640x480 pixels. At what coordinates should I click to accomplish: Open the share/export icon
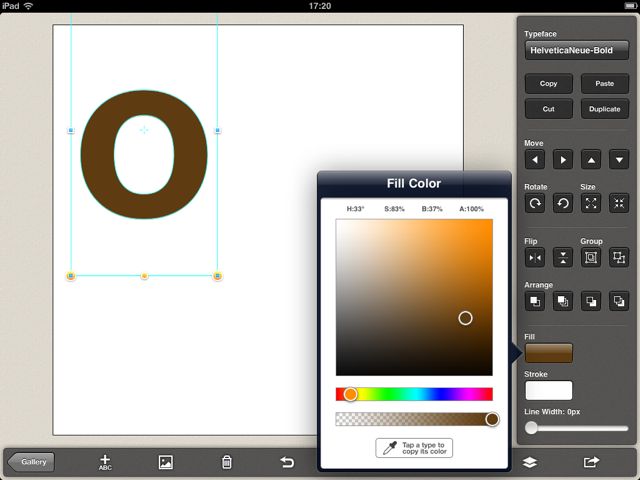tap(591, 462)
